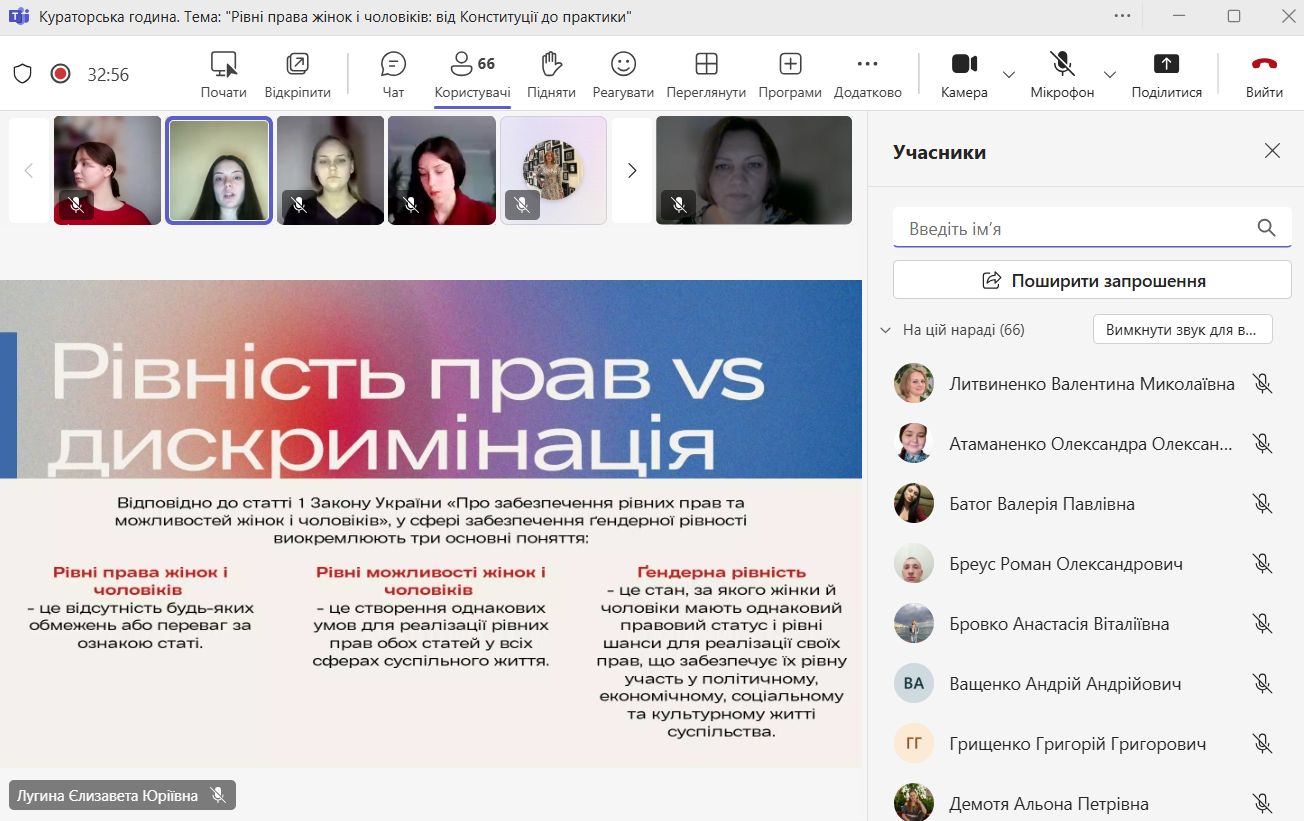
Task: Show next video thumbnails with right arrow
Action: click(x=631, y=171)
